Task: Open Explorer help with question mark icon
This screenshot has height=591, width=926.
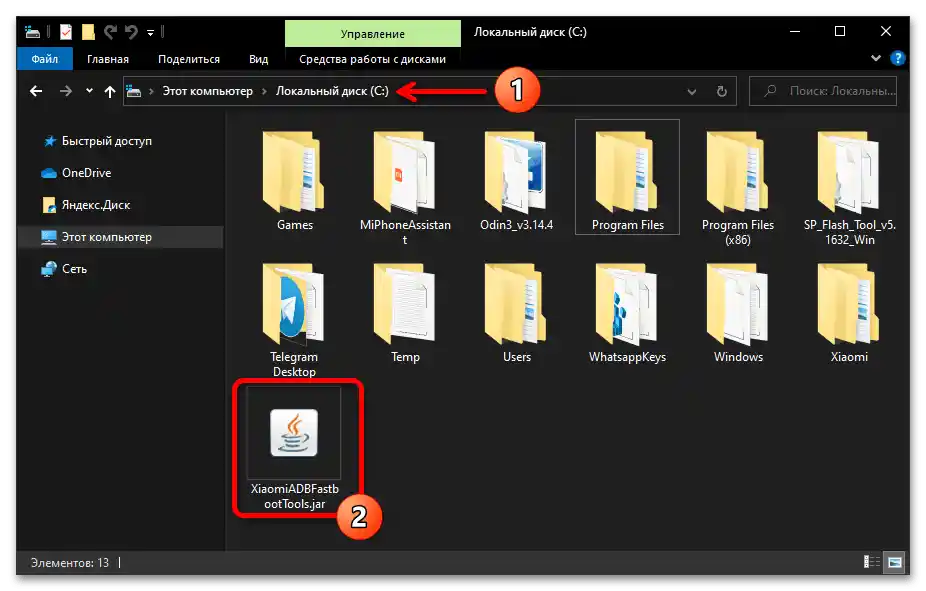Action: coord(898,58)
